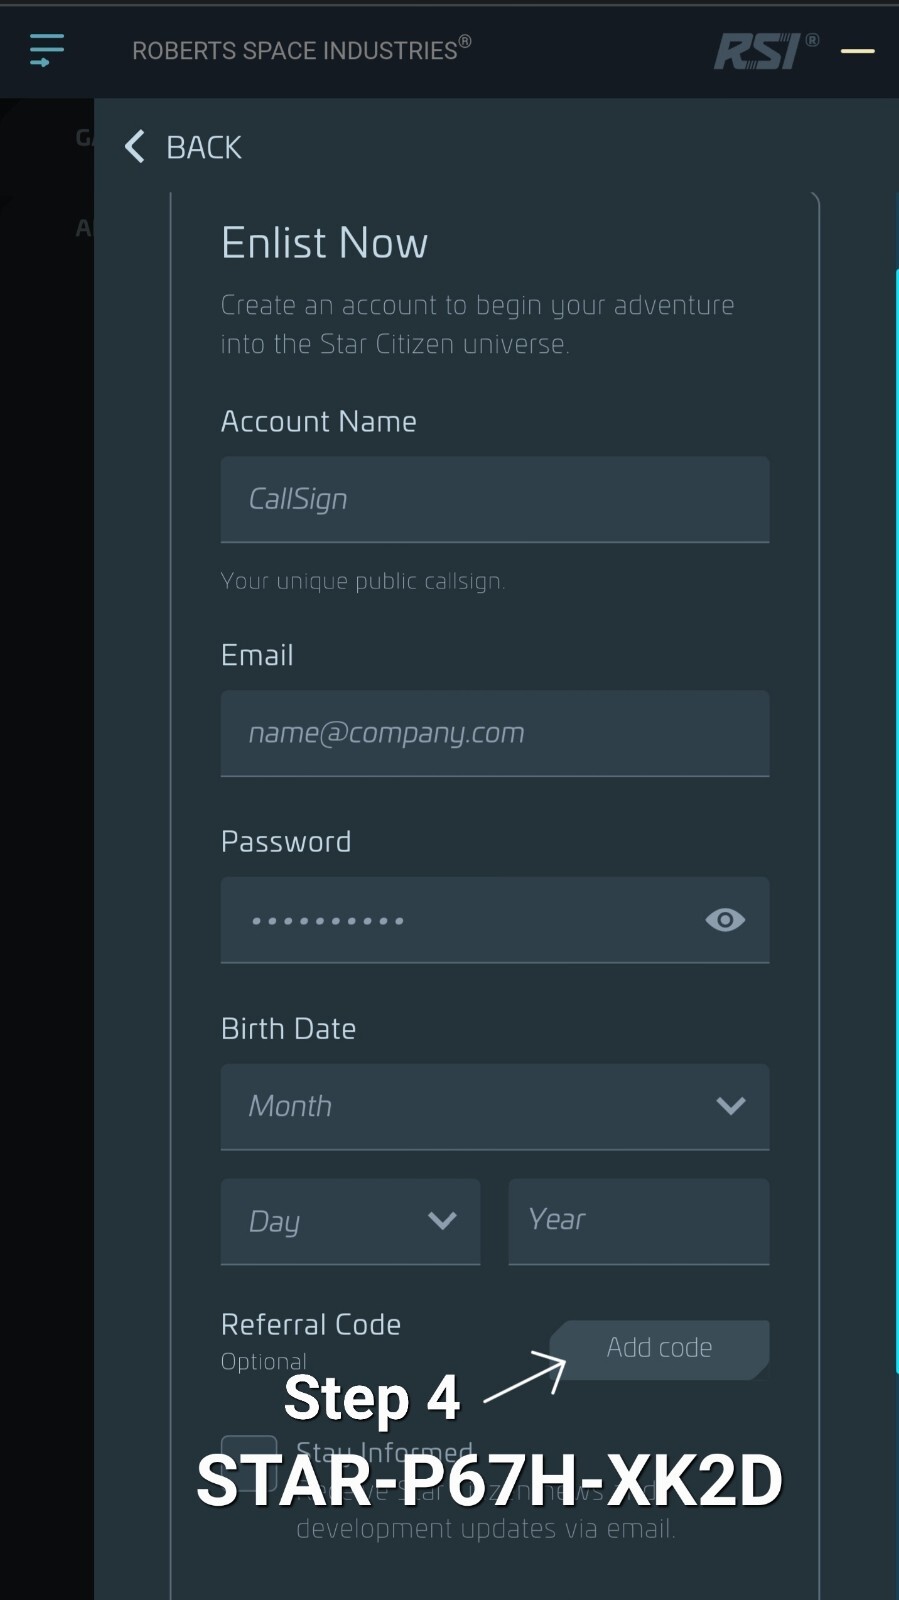Click the Add code referral button
Screen dimensions: 899x1600
click(660, 1349)
